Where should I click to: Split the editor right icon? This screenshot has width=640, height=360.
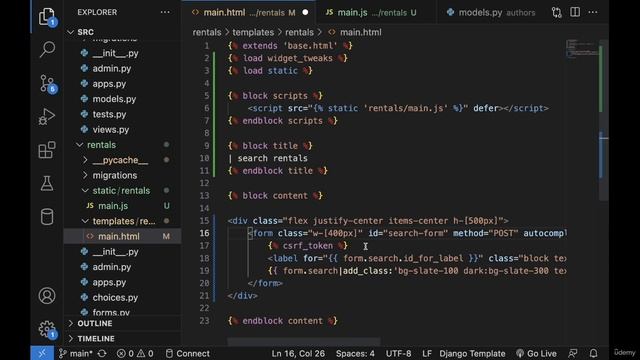tap(575, 12)
